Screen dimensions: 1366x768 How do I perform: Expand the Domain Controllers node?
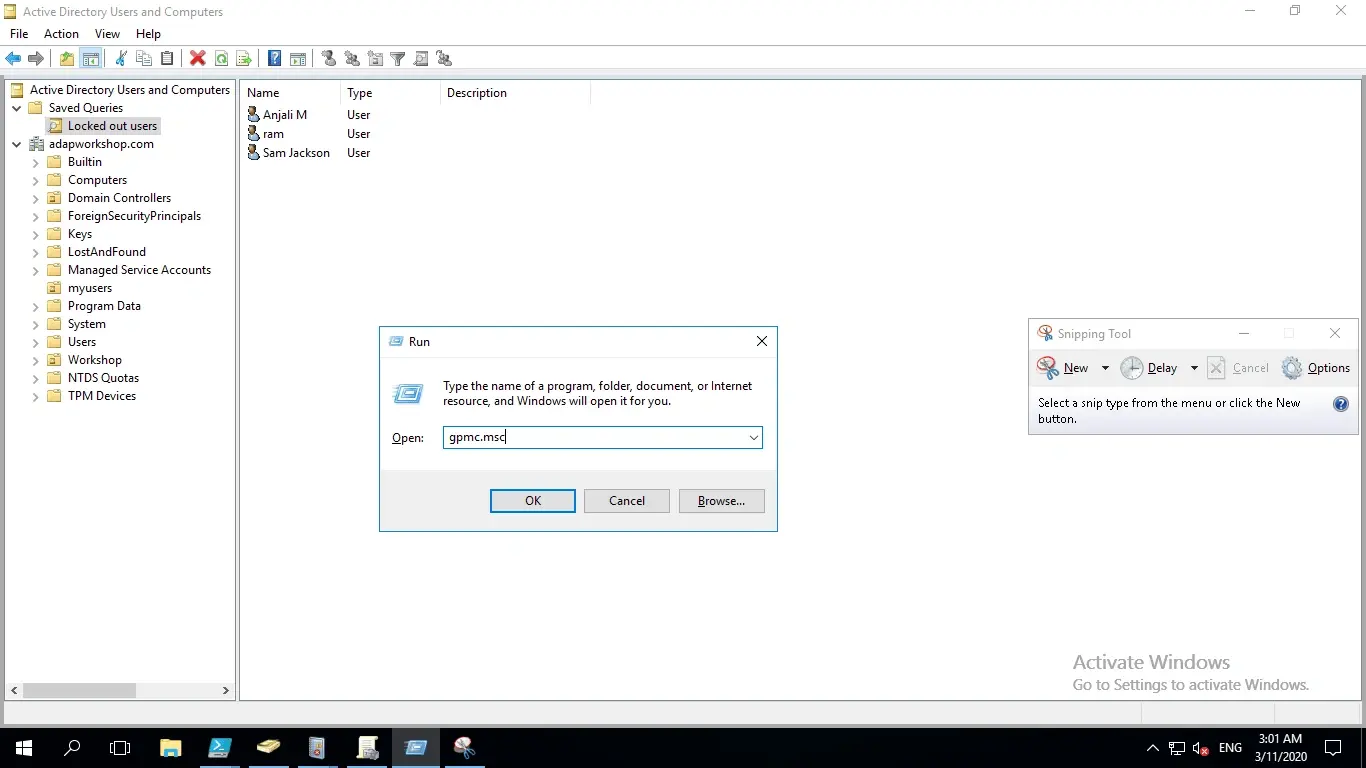coord(36,198)
